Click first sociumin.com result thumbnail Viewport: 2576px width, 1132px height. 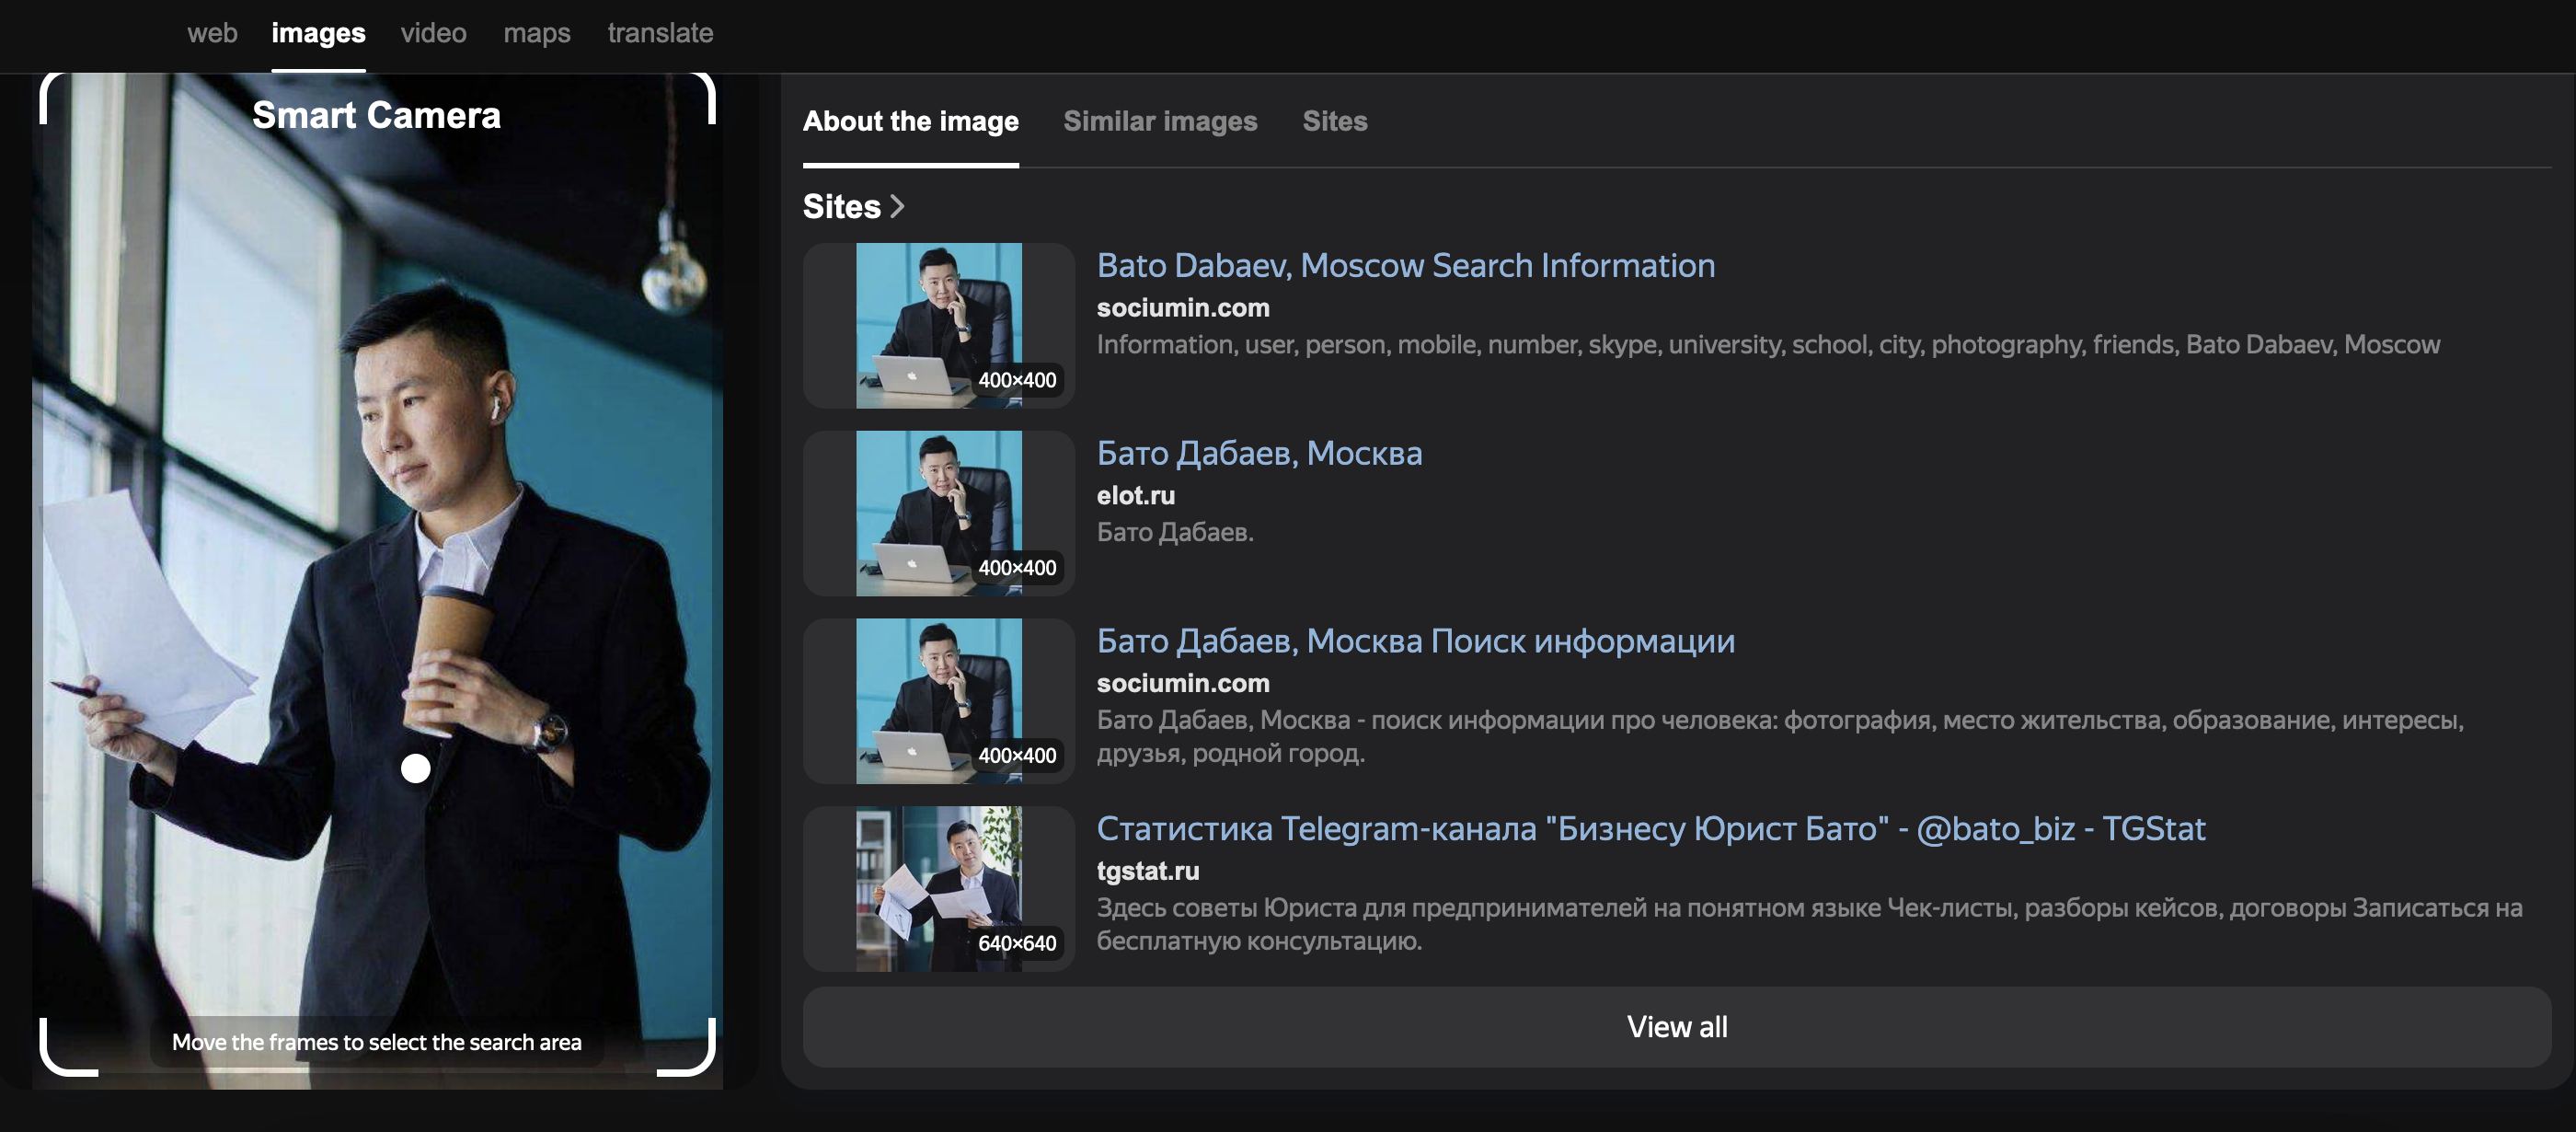(x=938, y=325)
